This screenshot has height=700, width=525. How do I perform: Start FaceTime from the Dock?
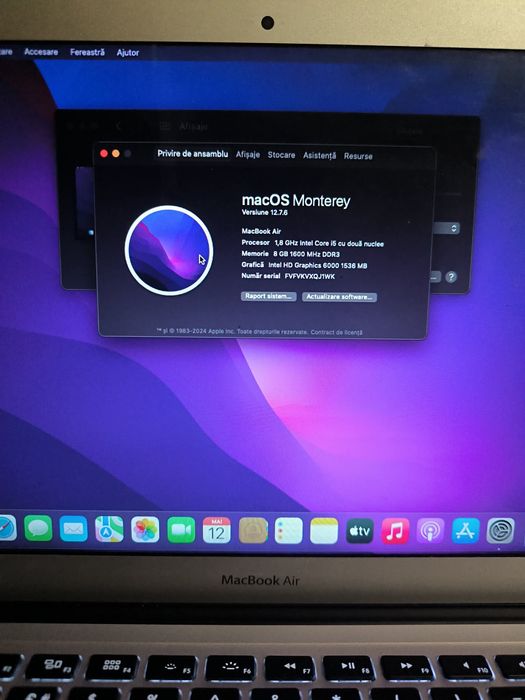181,530
